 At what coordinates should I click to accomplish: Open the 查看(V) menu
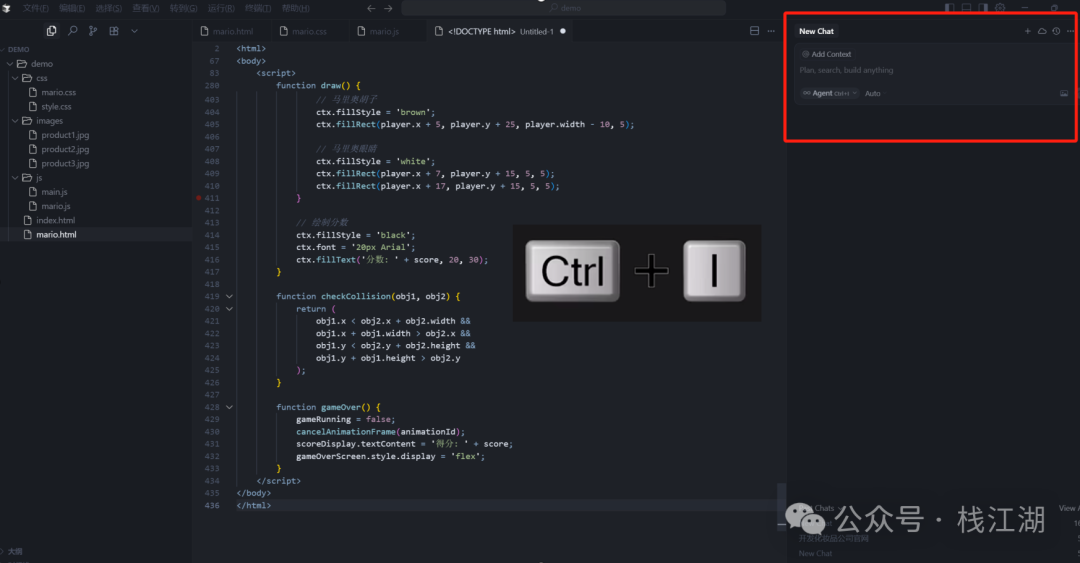click(146, 8)
